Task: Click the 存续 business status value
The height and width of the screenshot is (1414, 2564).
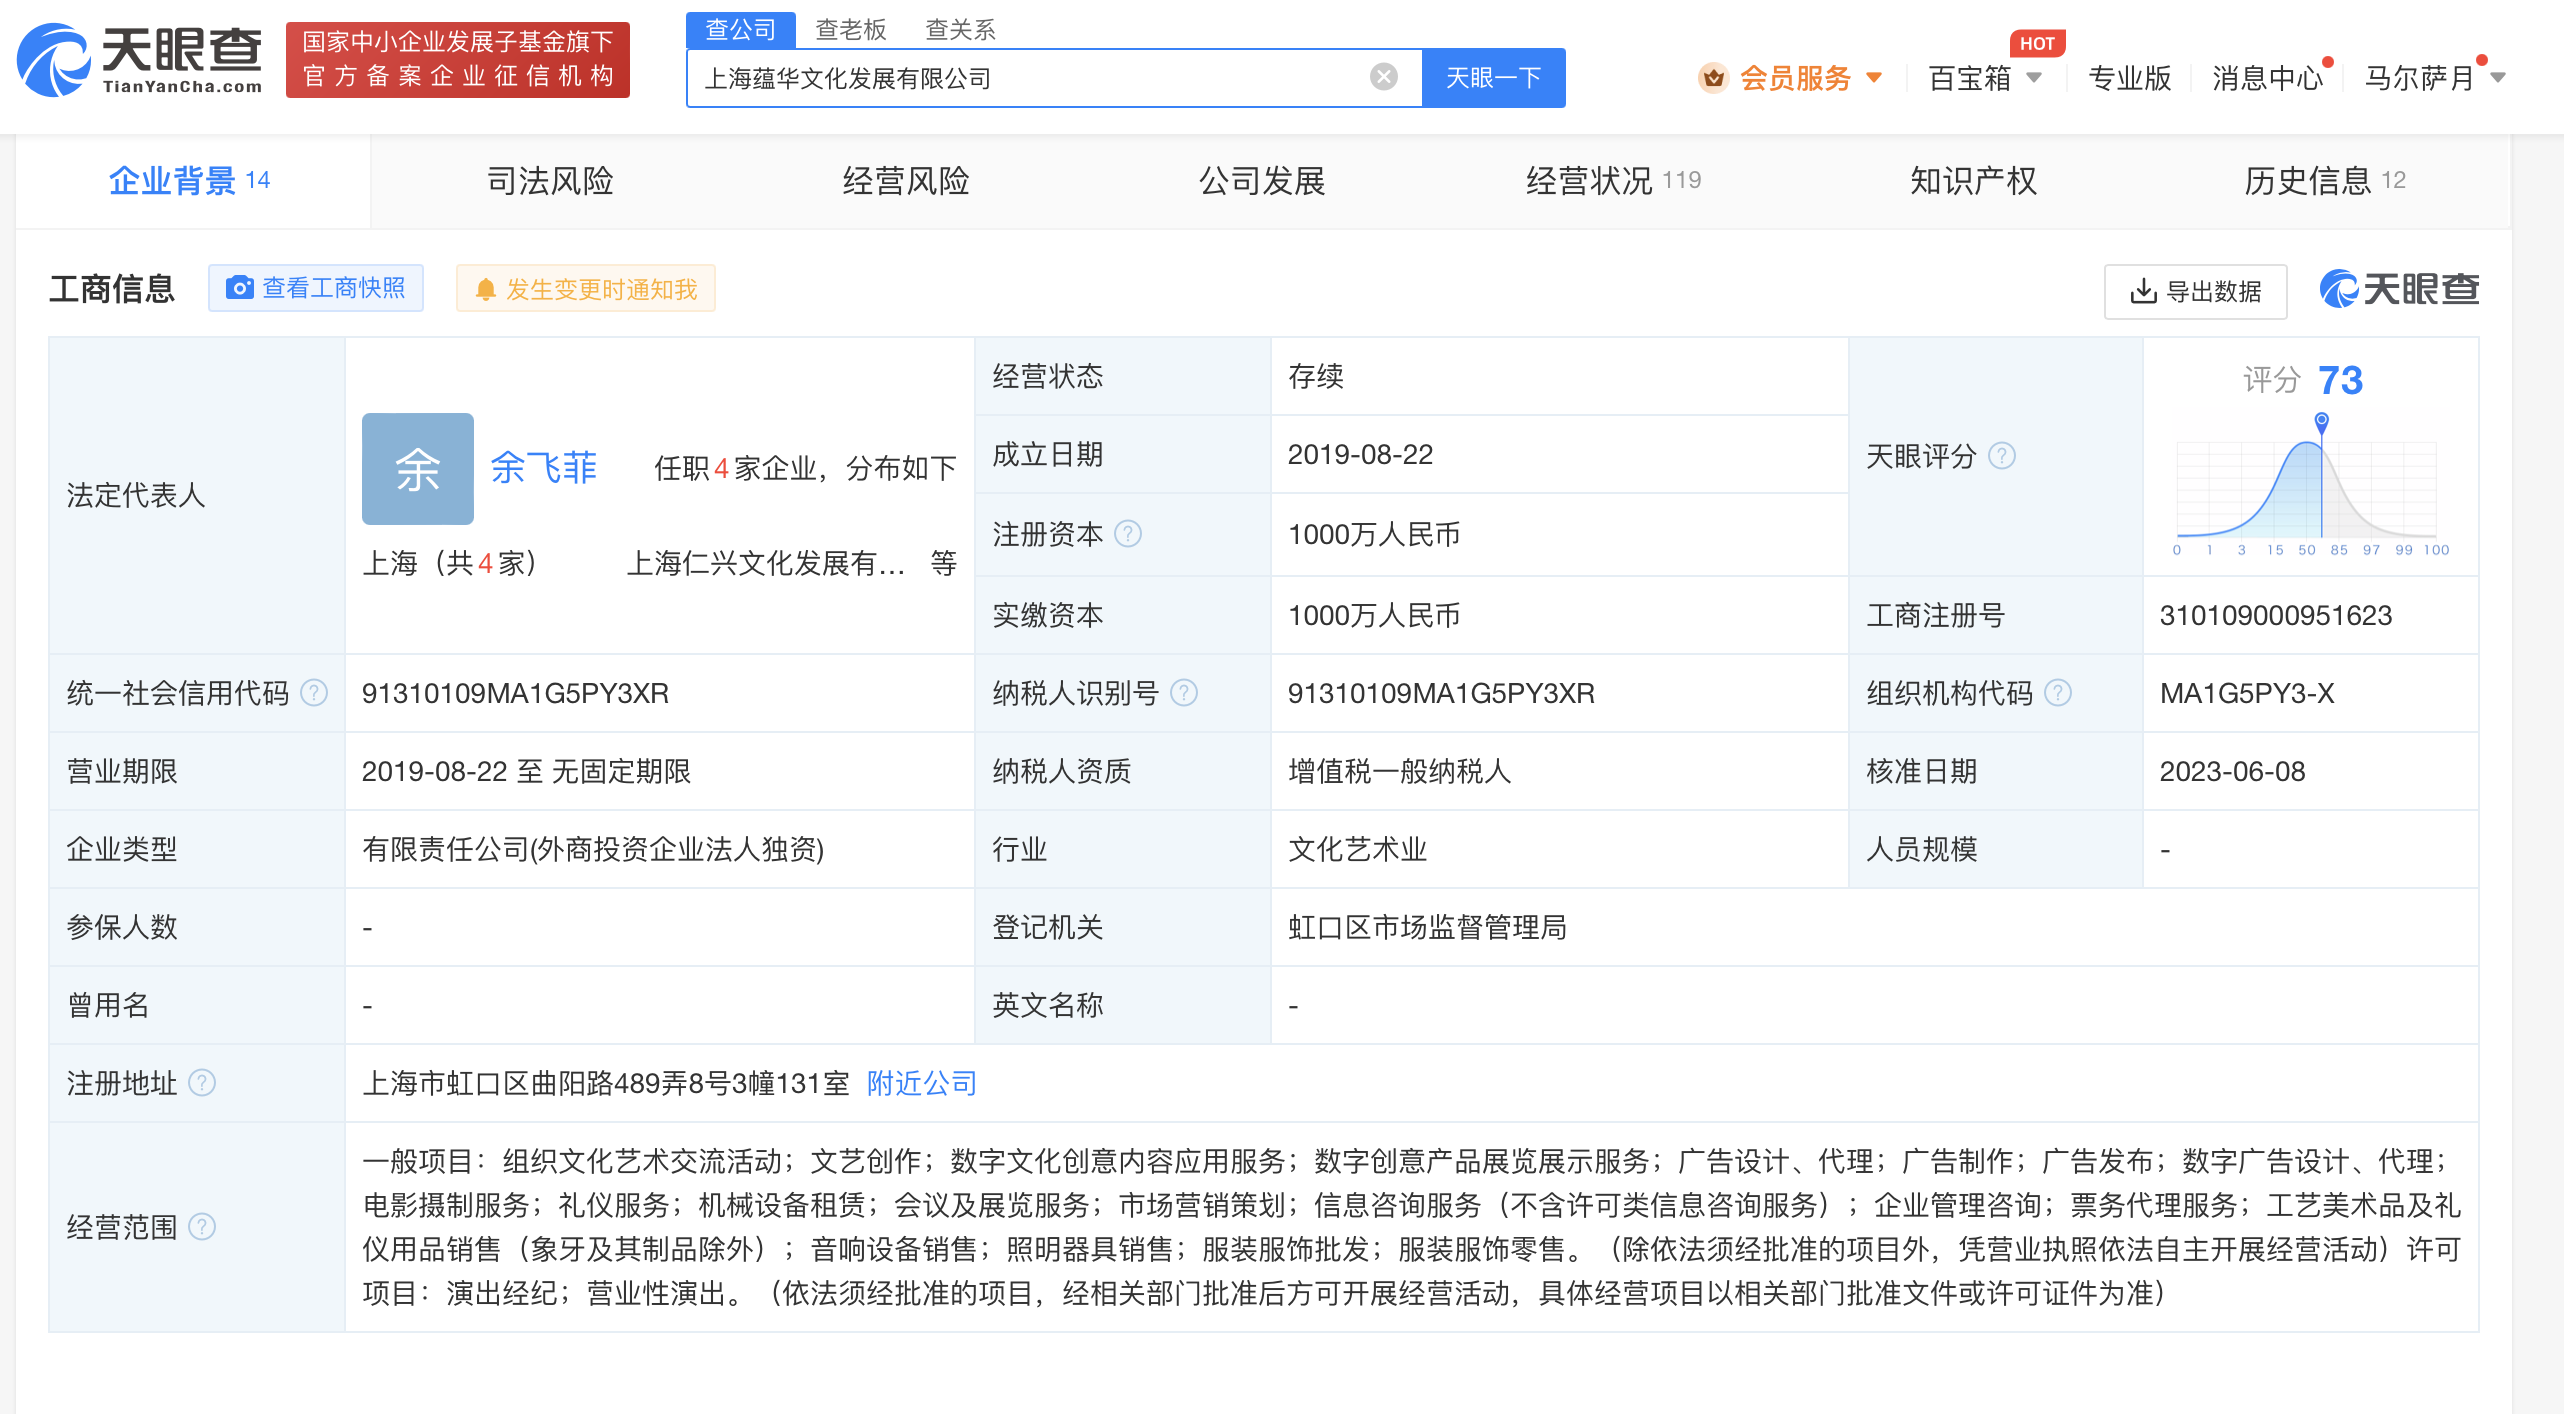Action: 1315,377
